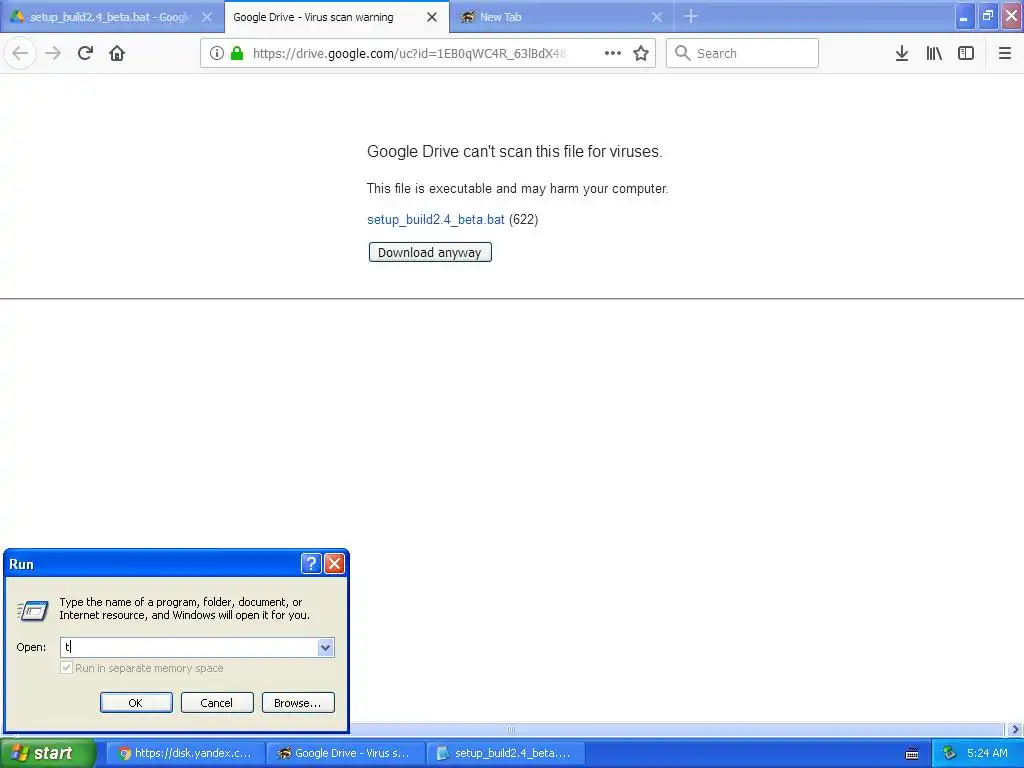Click Cancel in the Run dialog
This screenshot has width=1024, height=768.
pos(217,703)
